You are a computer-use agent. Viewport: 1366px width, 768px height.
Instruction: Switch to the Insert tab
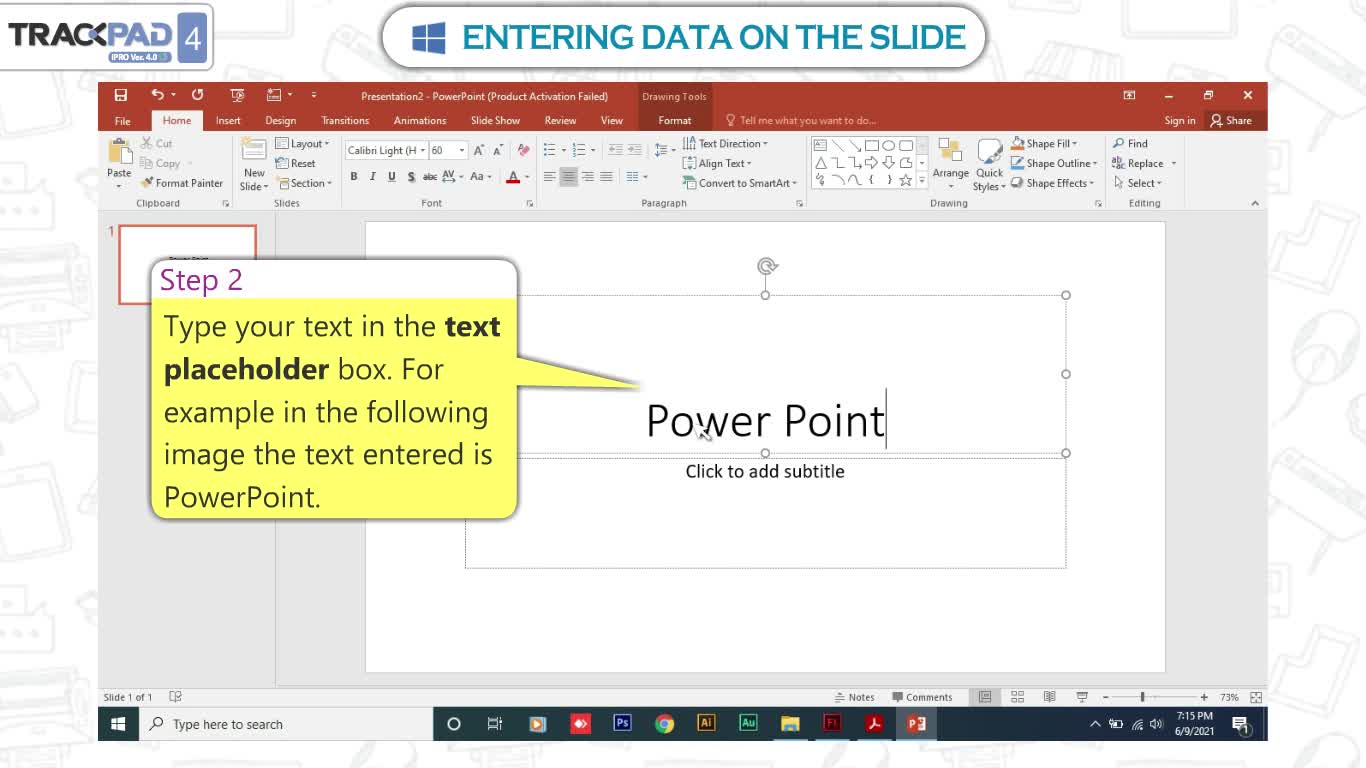click(228, 120)
